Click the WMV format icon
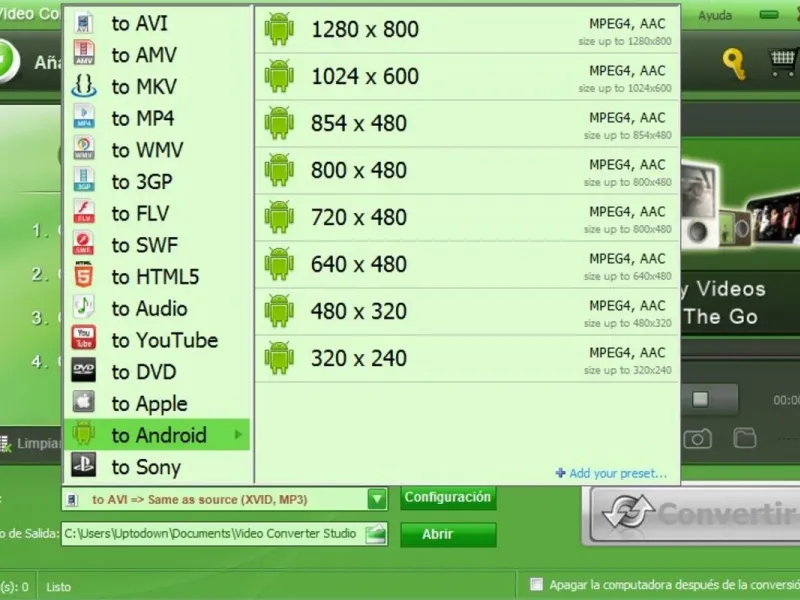 [x=84, y=149]
